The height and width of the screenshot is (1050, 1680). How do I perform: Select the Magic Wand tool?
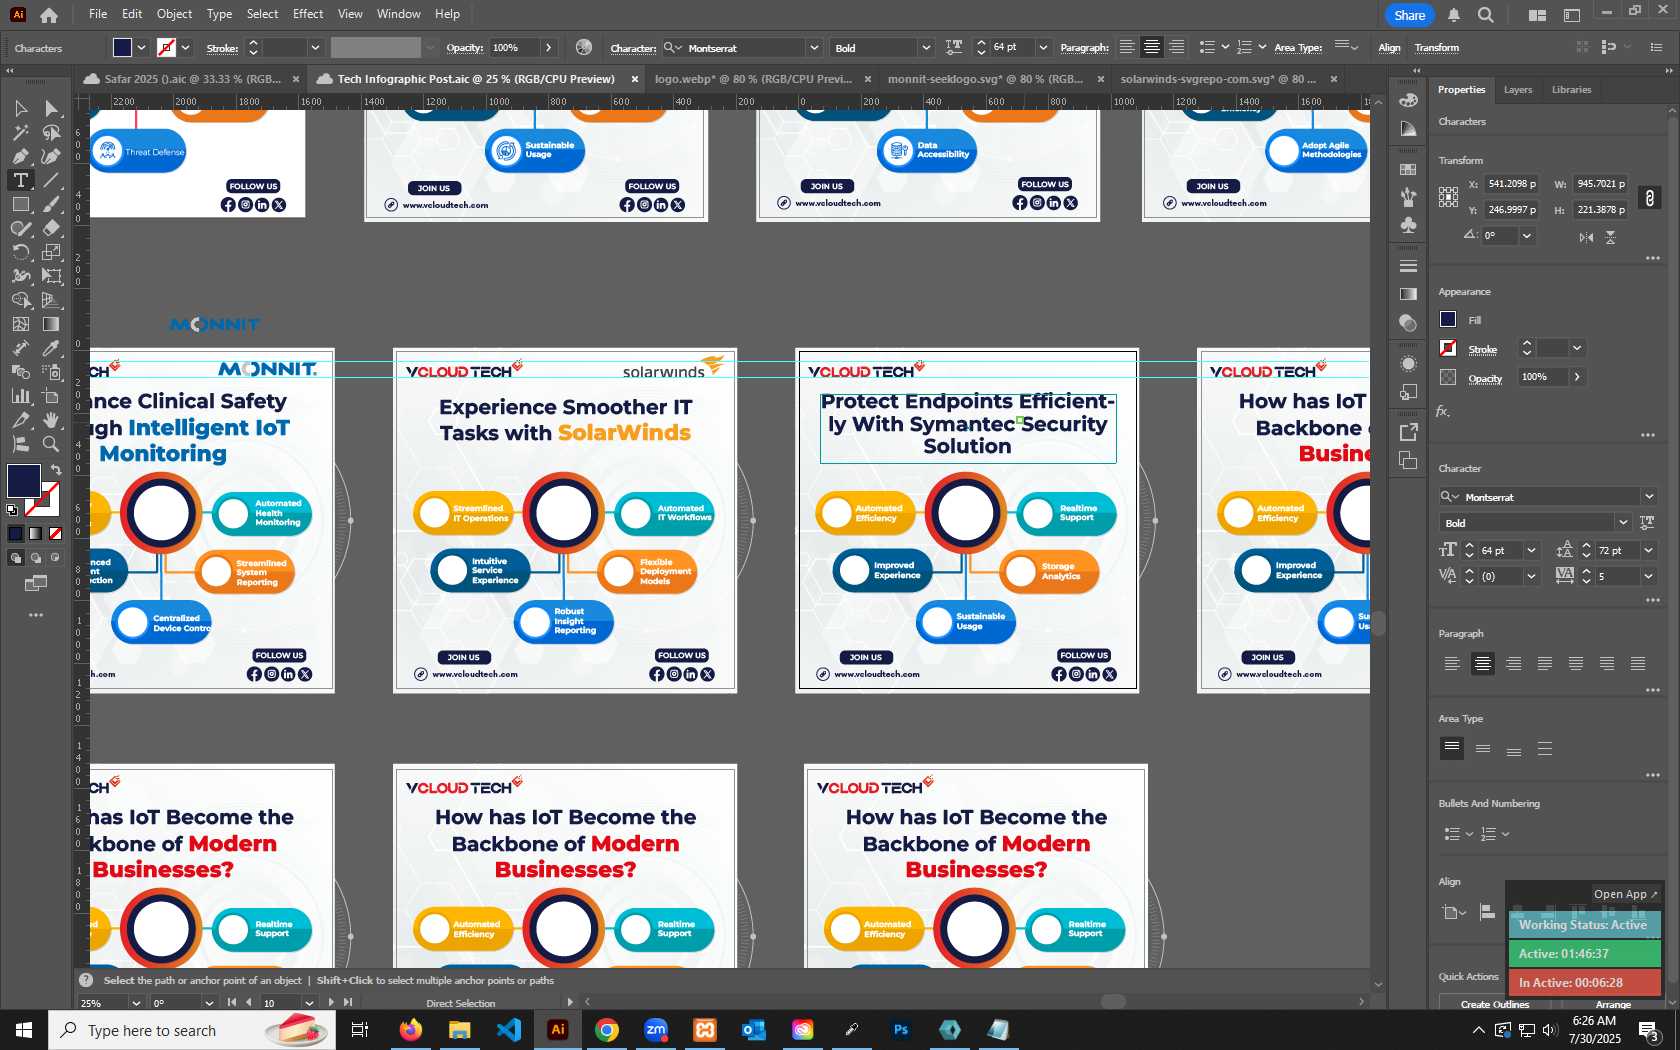pos(20,132)
